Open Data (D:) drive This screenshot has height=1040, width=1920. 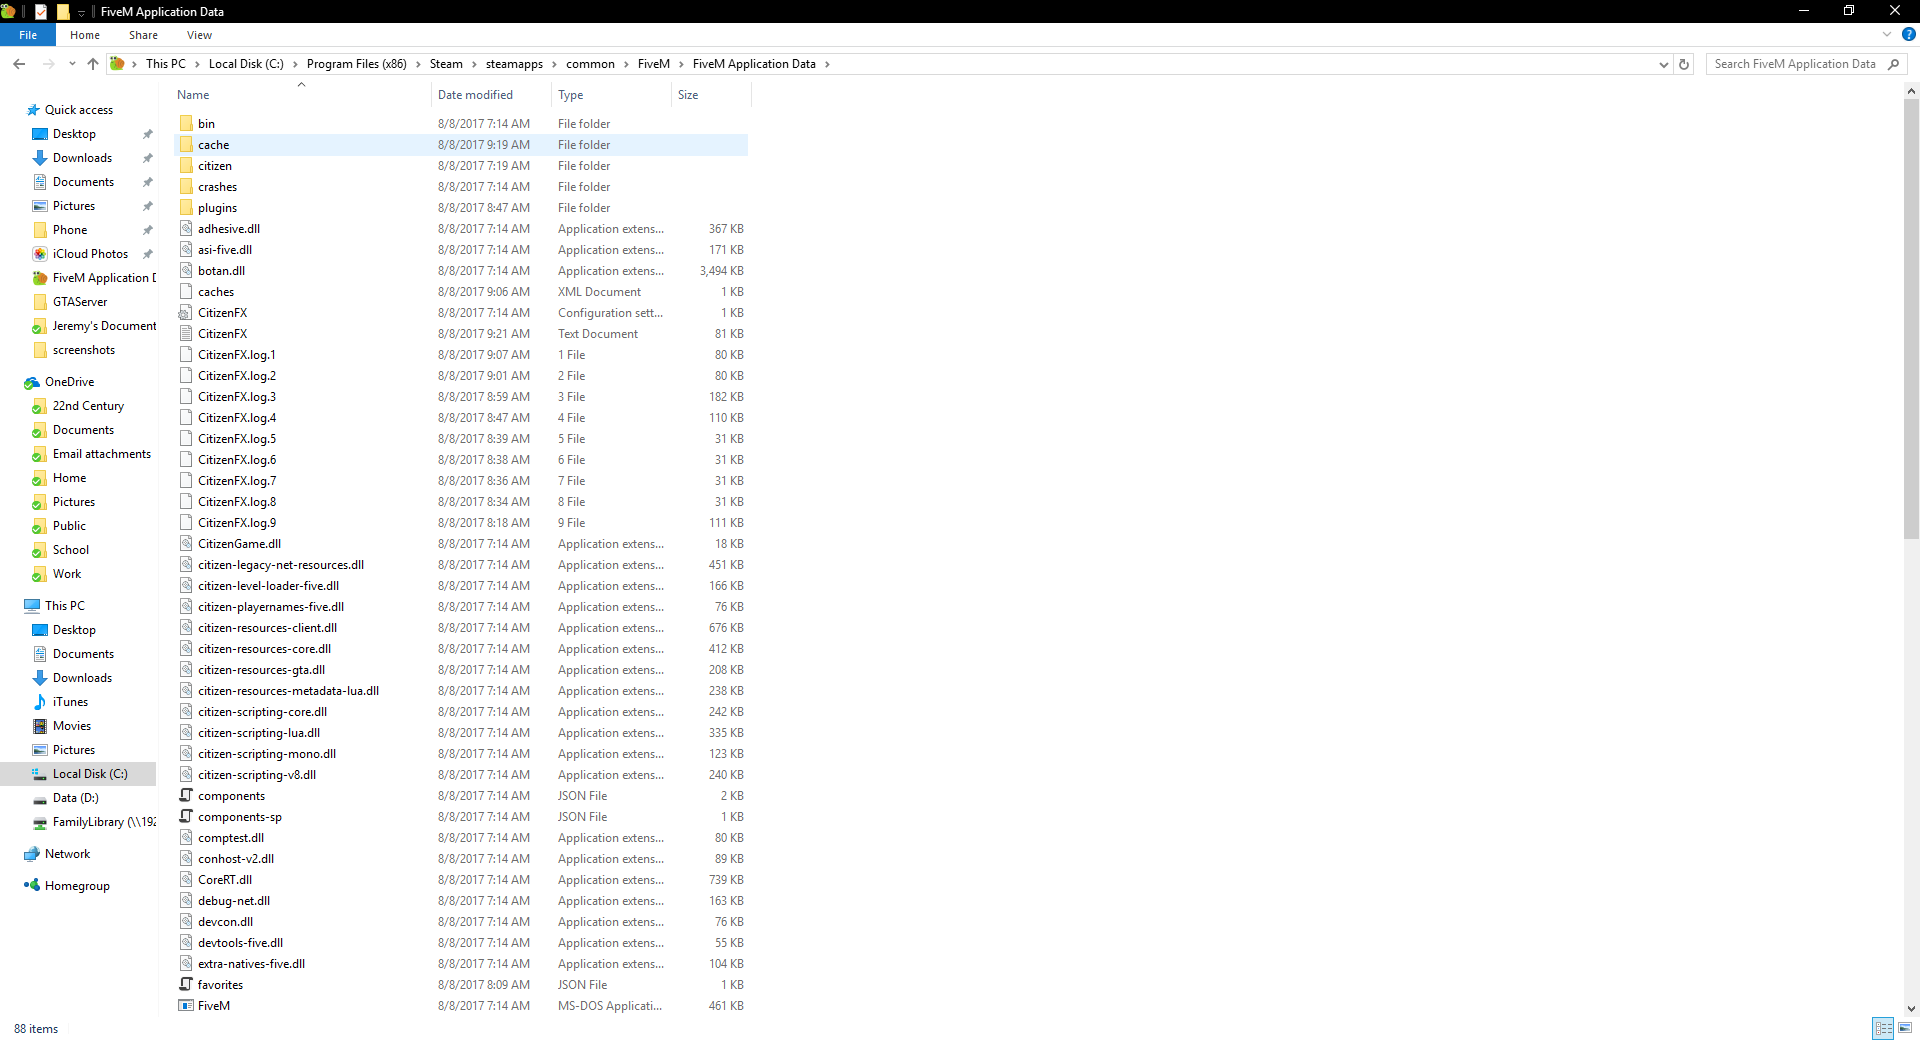pyautogui.click(x=76, y=798)
